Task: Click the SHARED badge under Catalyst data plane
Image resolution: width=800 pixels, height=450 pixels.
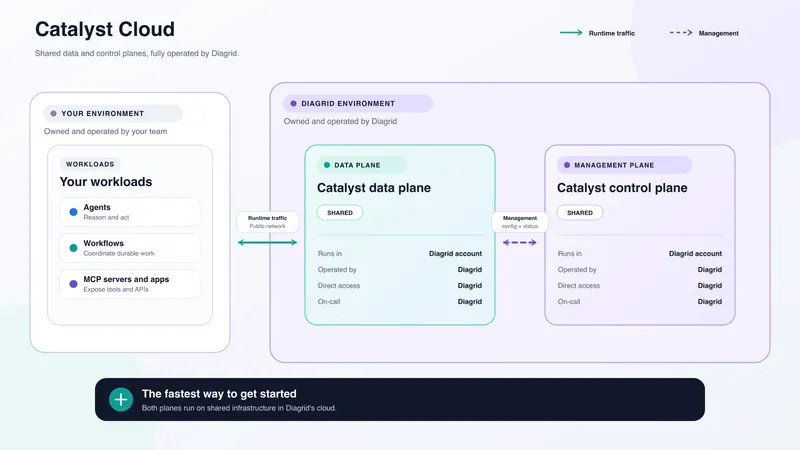Action: (340, 213)
